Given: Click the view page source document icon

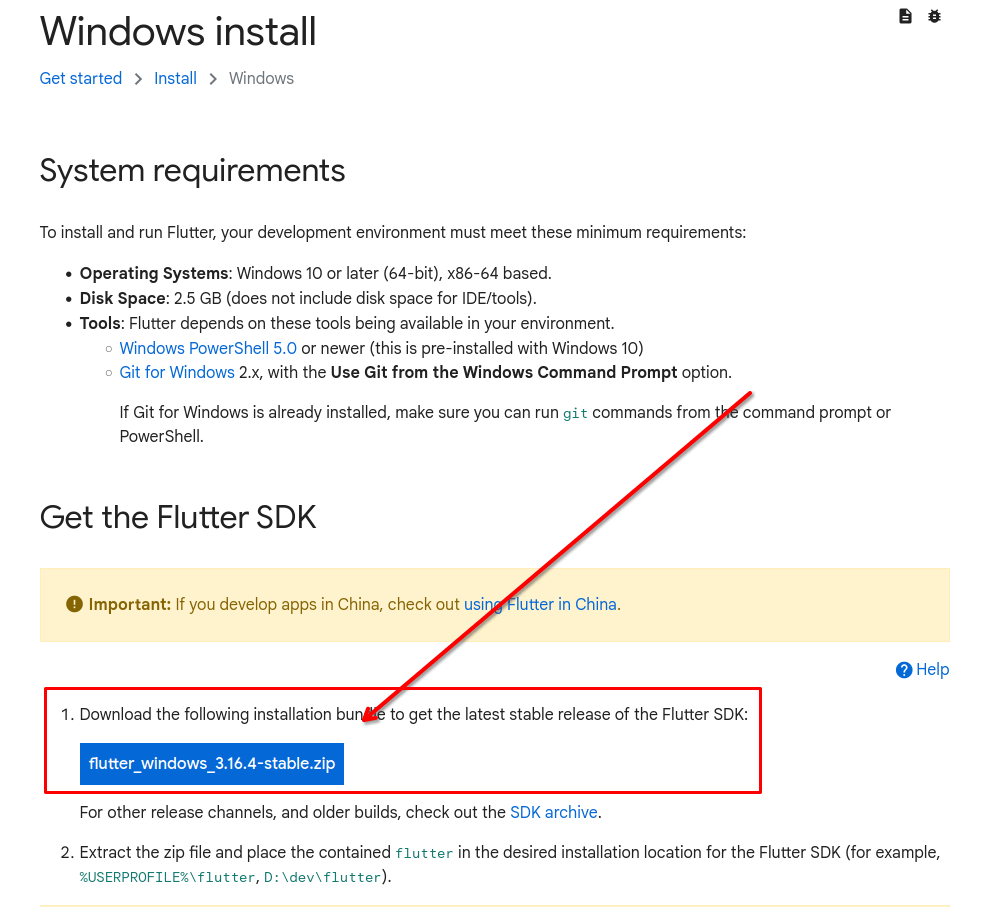Looking at the screenshot, I should 905,16.
